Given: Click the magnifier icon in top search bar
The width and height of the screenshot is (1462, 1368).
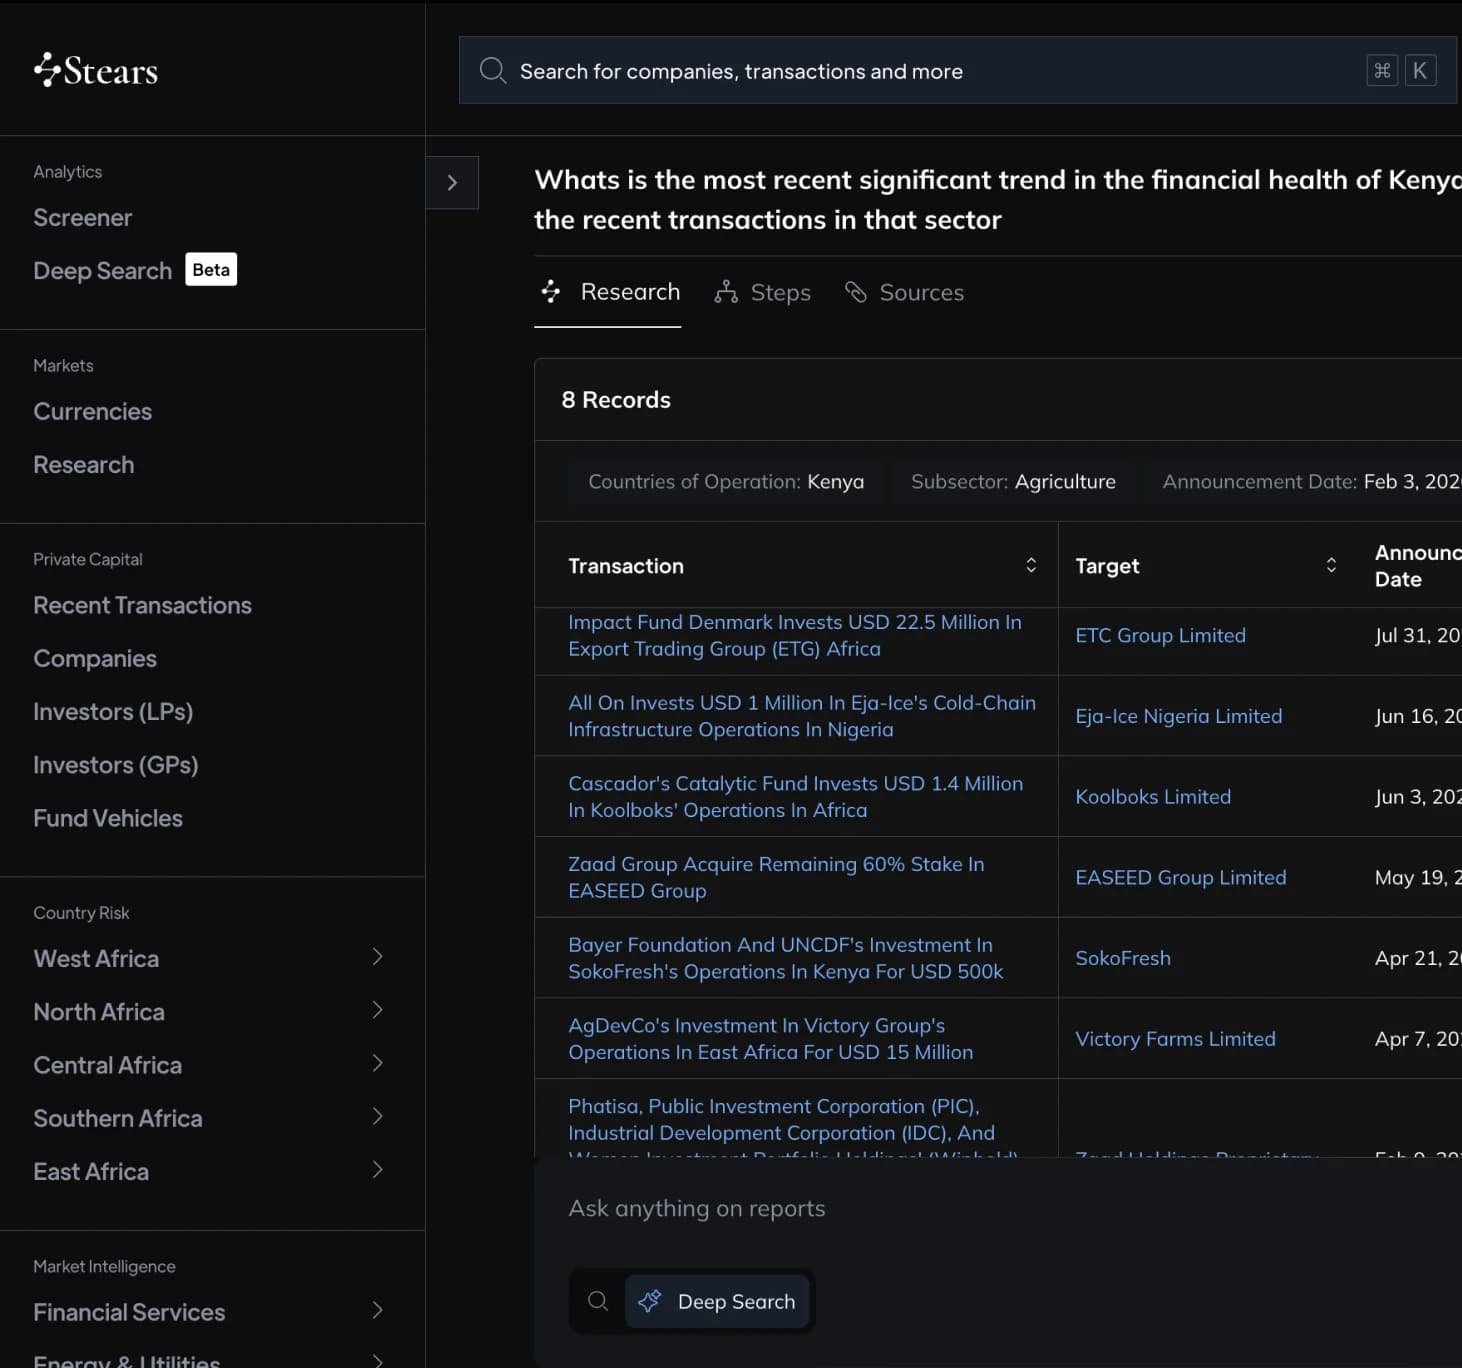Looking at the screenshot, I should coord(493,70).
